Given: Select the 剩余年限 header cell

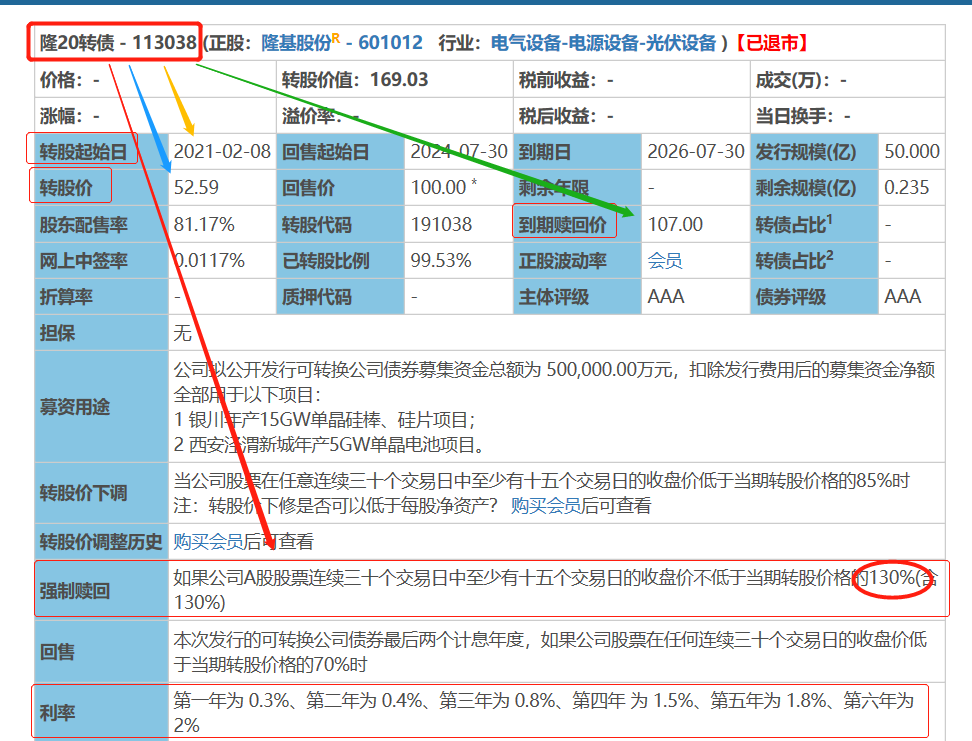Looking at the screenshot, I should click(x=578, y=187).
